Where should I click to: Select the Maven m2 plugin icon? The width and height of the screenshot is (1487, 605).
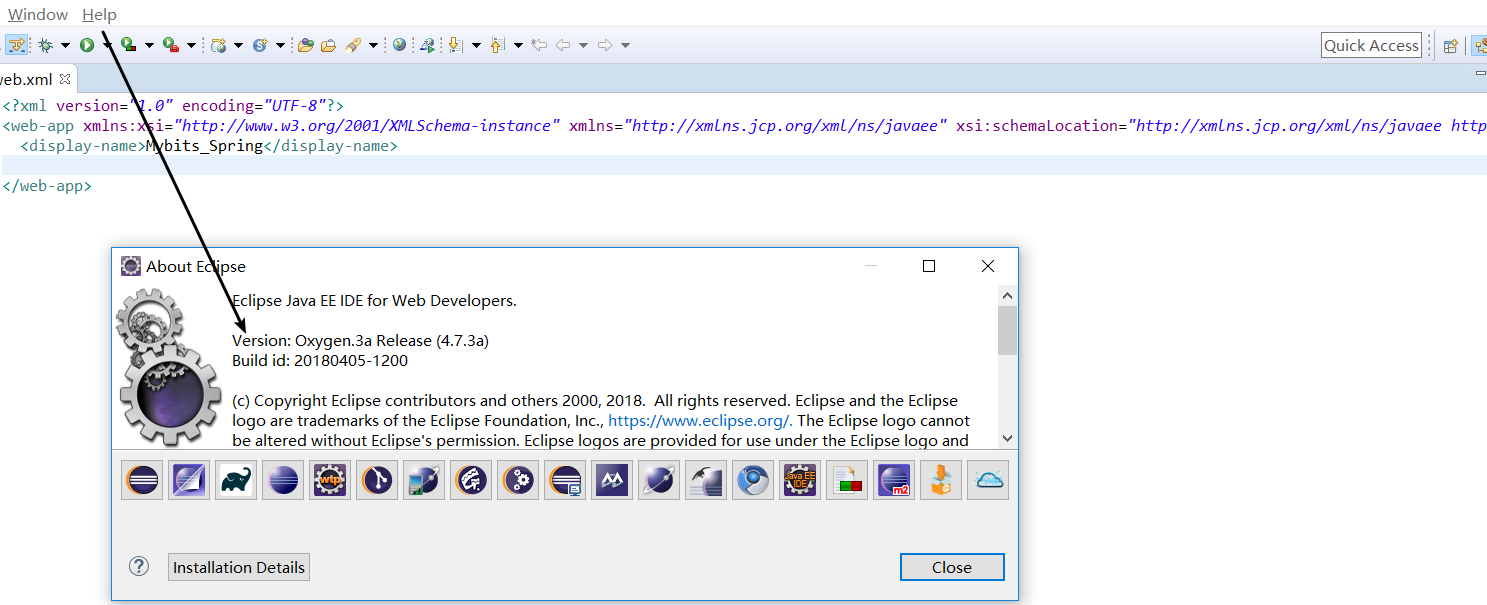(x=893, y=479)
